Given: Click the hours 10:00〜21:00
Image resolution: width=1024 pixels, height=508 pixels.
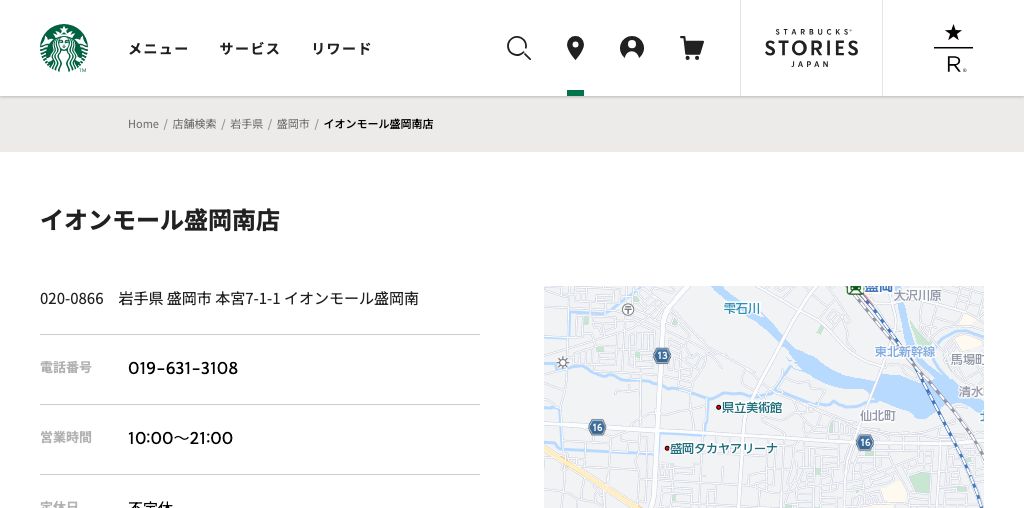Looking at the screenshot, I should [180, 438].
